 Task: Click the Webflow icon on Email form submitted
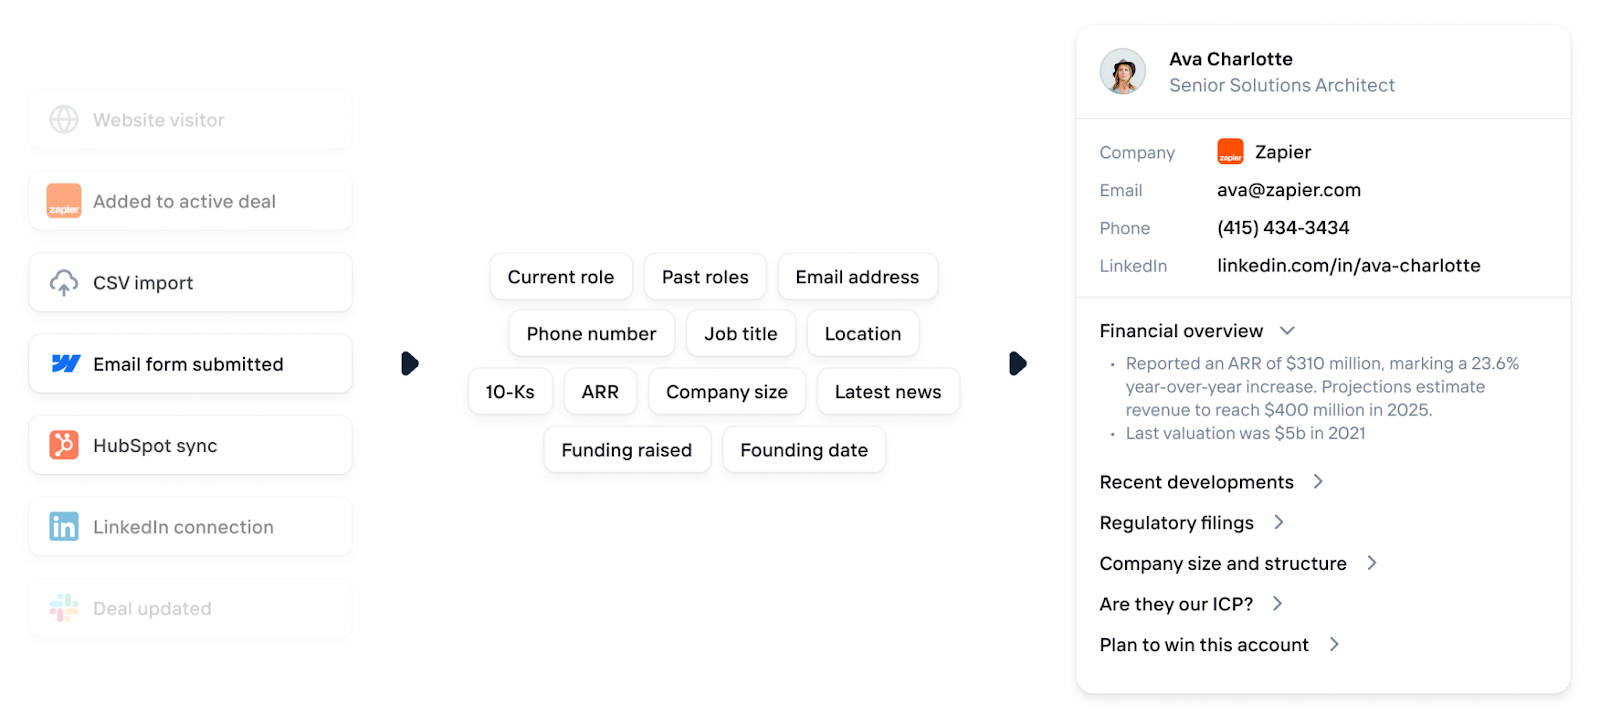click(x=65, y=364)
